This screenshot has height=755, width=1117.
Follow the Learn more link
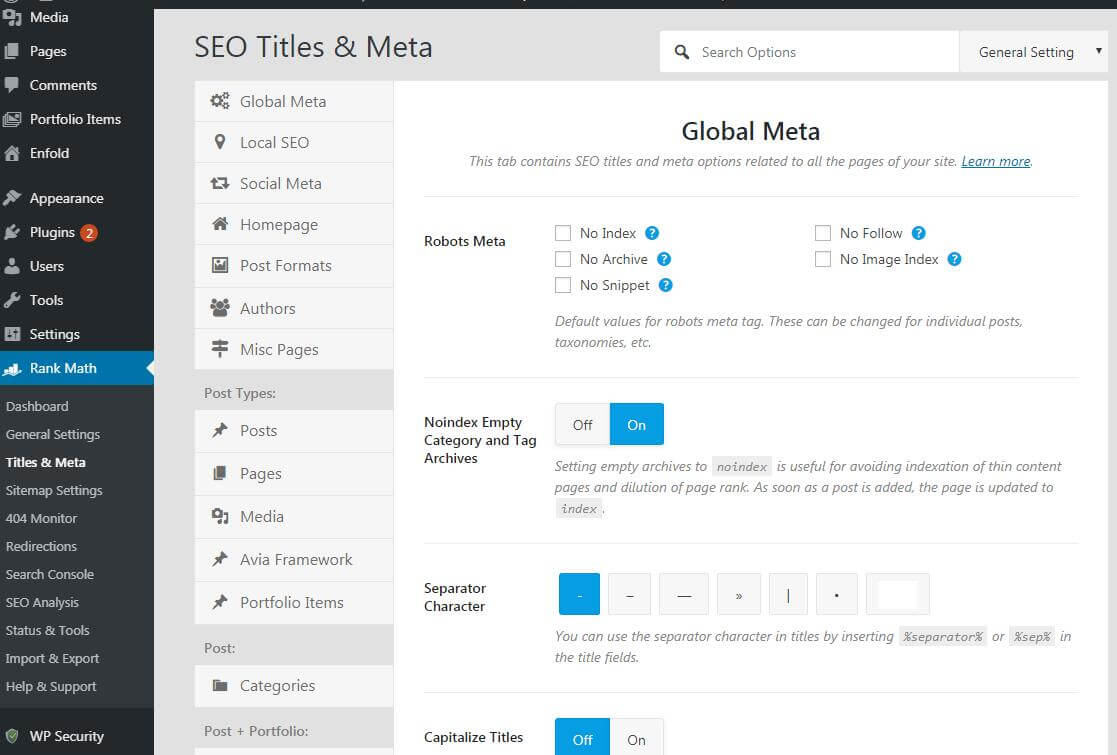tap(995, 161)
